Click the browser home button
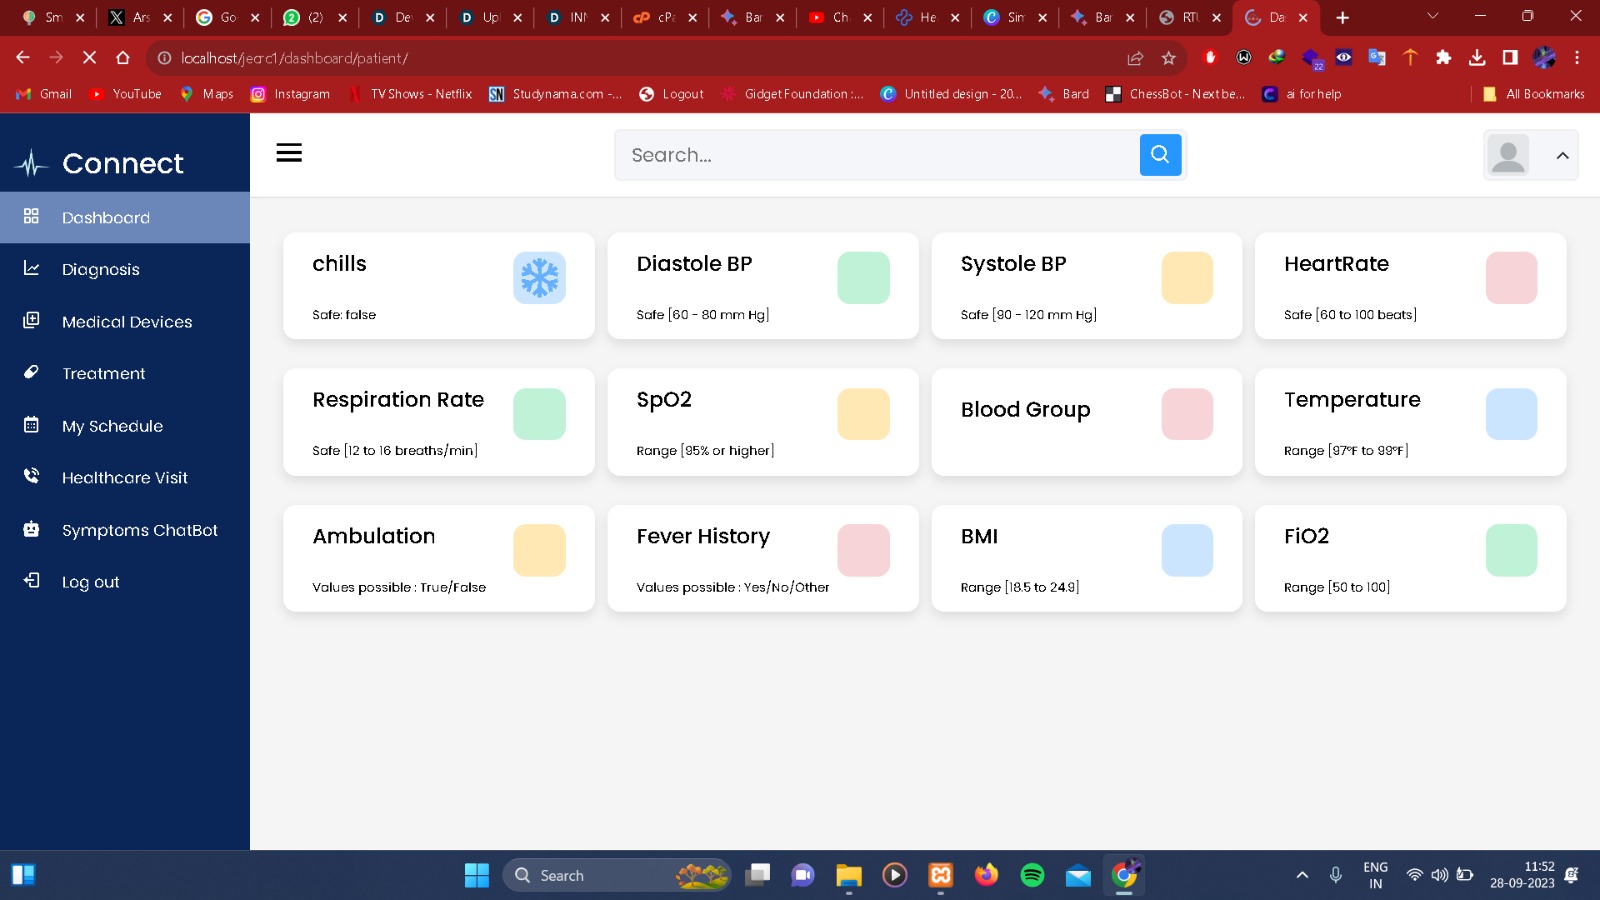The height and width of the screenshot is (900, 1600). point(122,58)
